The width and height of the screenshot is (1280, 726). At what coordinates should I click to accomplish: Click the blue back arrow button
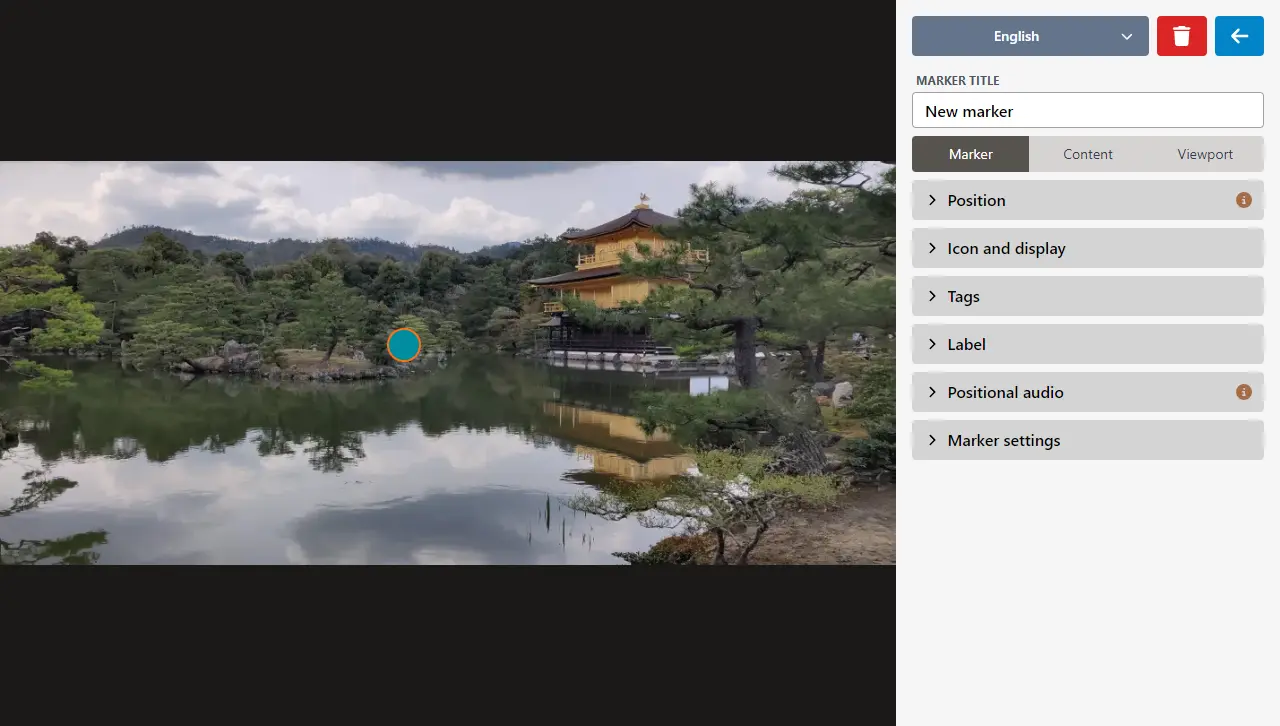tap(1239, 36)
